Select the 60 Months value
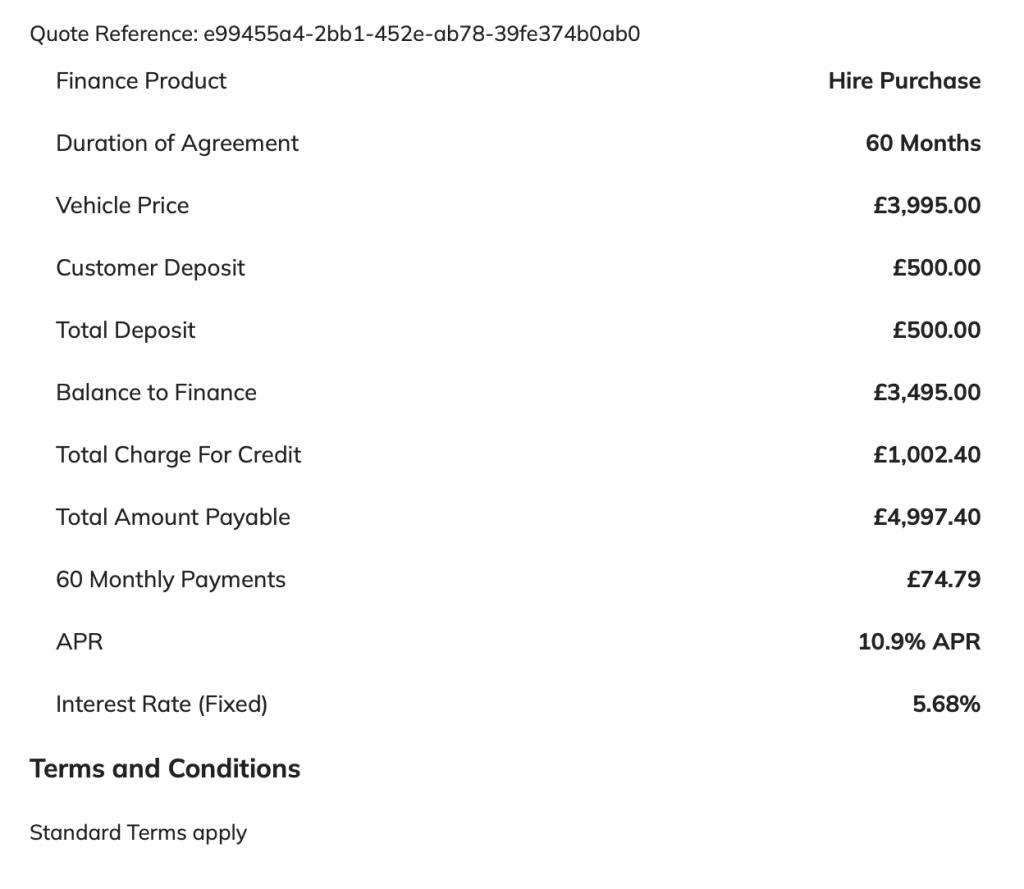Viewport: 1024px width, 889px height. pyautogui.click(x=923, y=143)
